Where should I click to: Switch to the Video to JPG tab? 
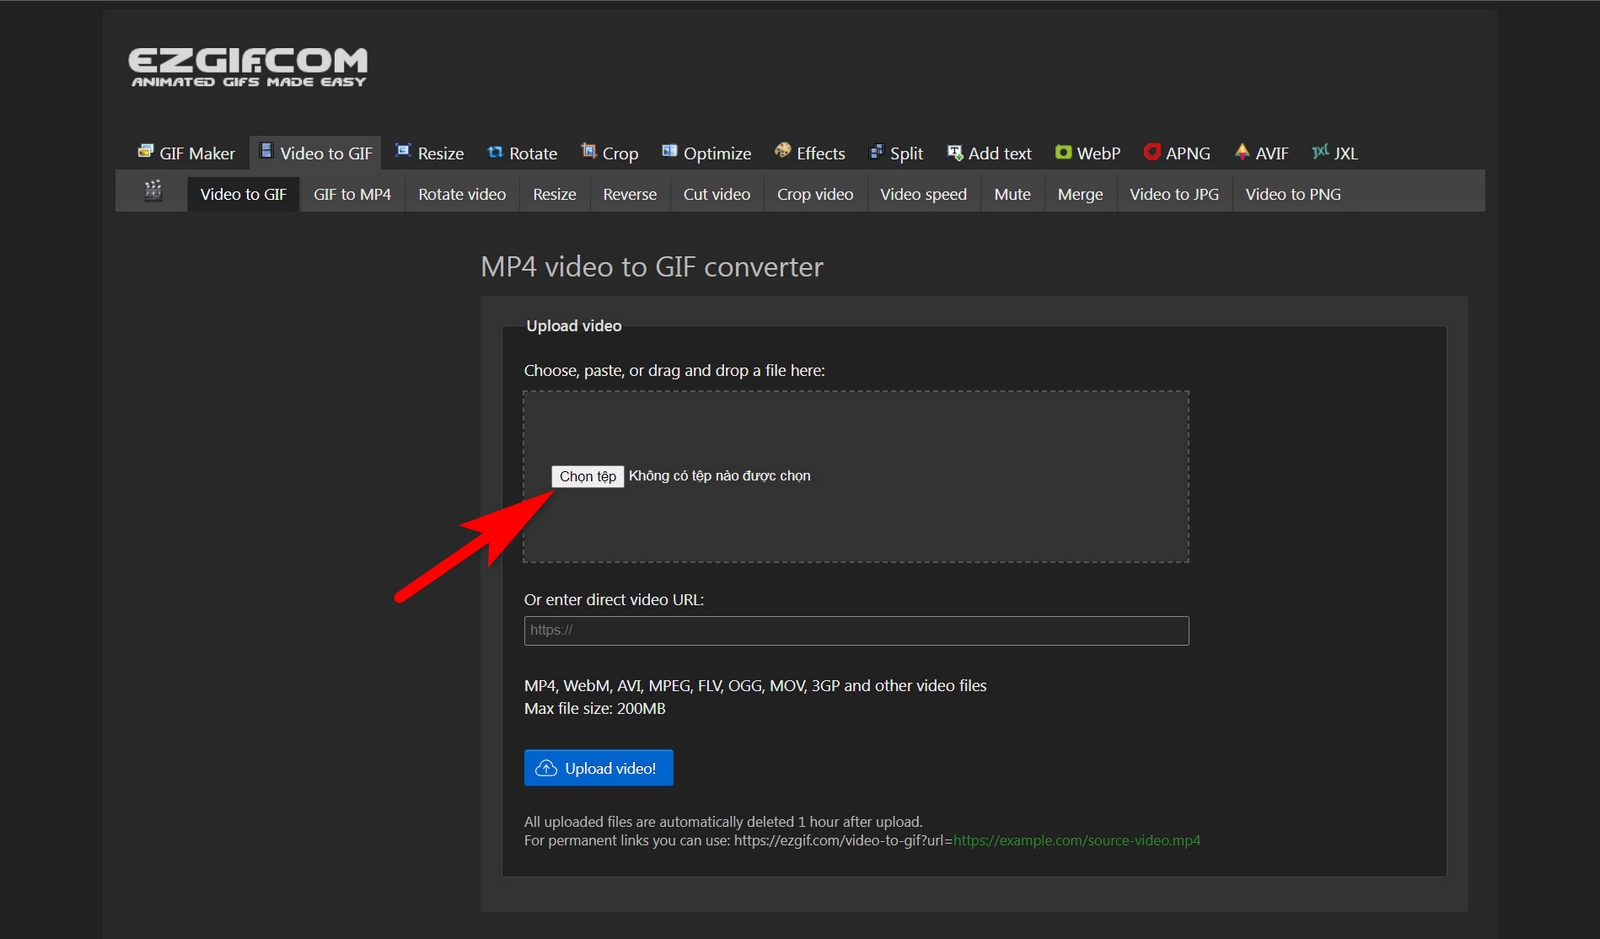tap(1174, 194)
